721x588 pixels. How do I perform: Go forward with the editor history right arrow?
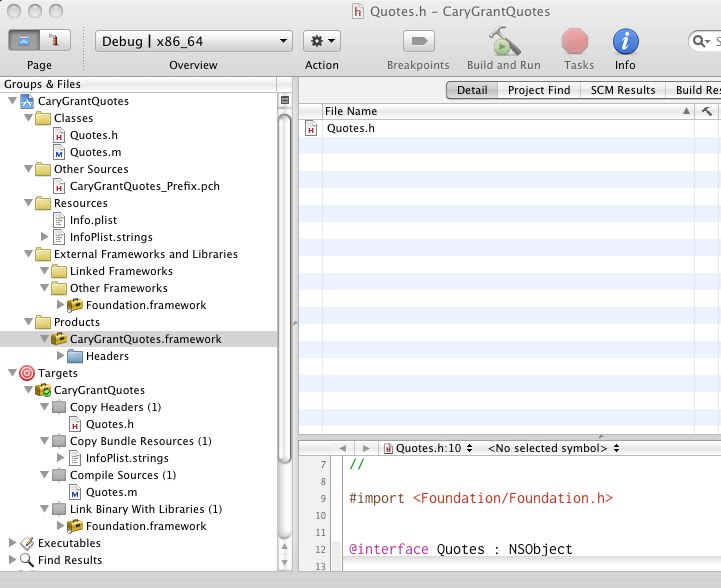366,448
